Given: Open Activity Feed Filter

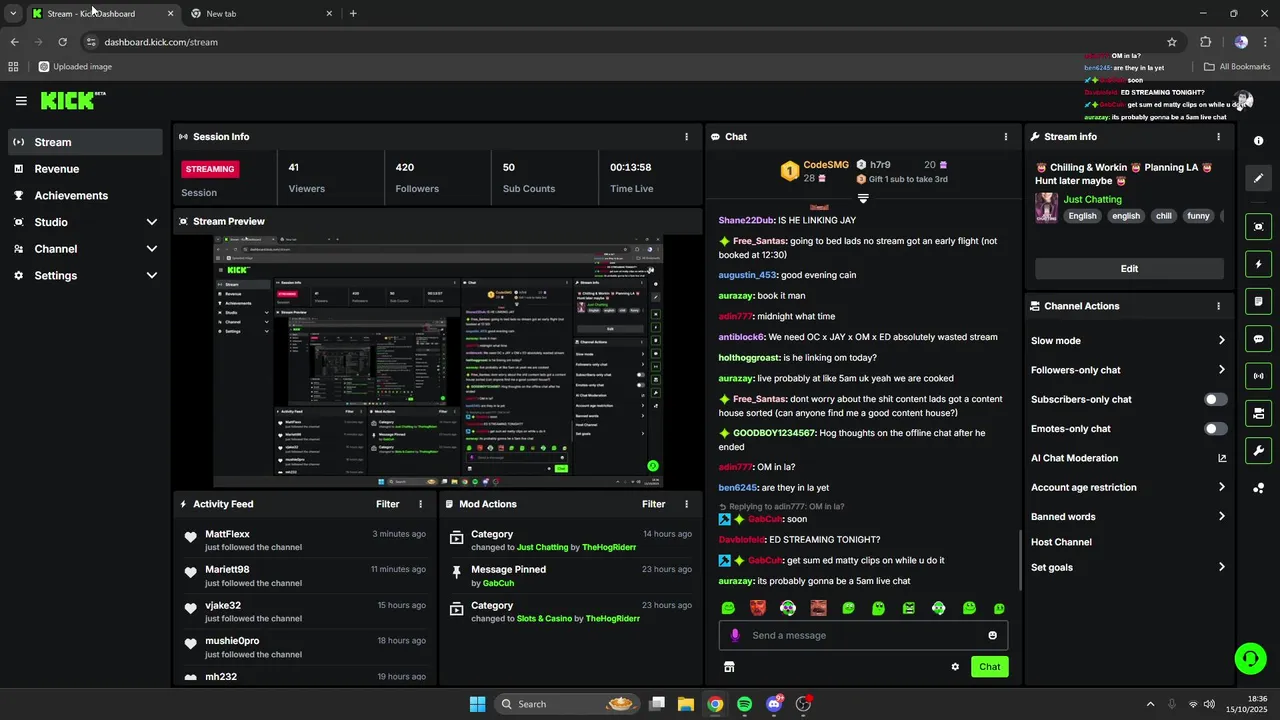Looking at the screenshot, I should click(x=387, y=504).
